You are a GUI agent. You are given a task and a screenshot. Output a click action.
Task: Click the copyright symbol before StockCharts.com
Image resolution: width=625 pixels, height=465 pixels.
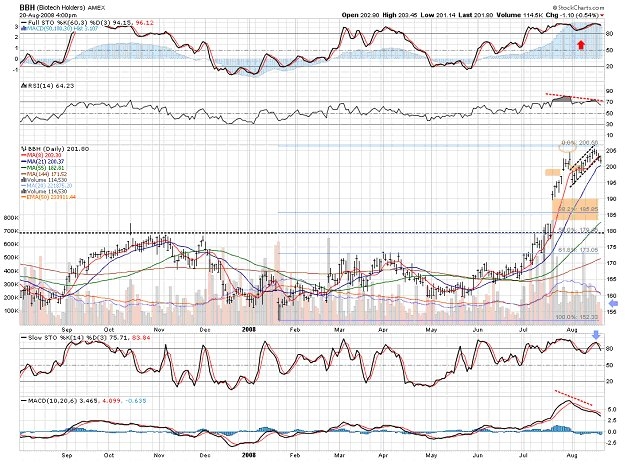[x=555, y=8]
